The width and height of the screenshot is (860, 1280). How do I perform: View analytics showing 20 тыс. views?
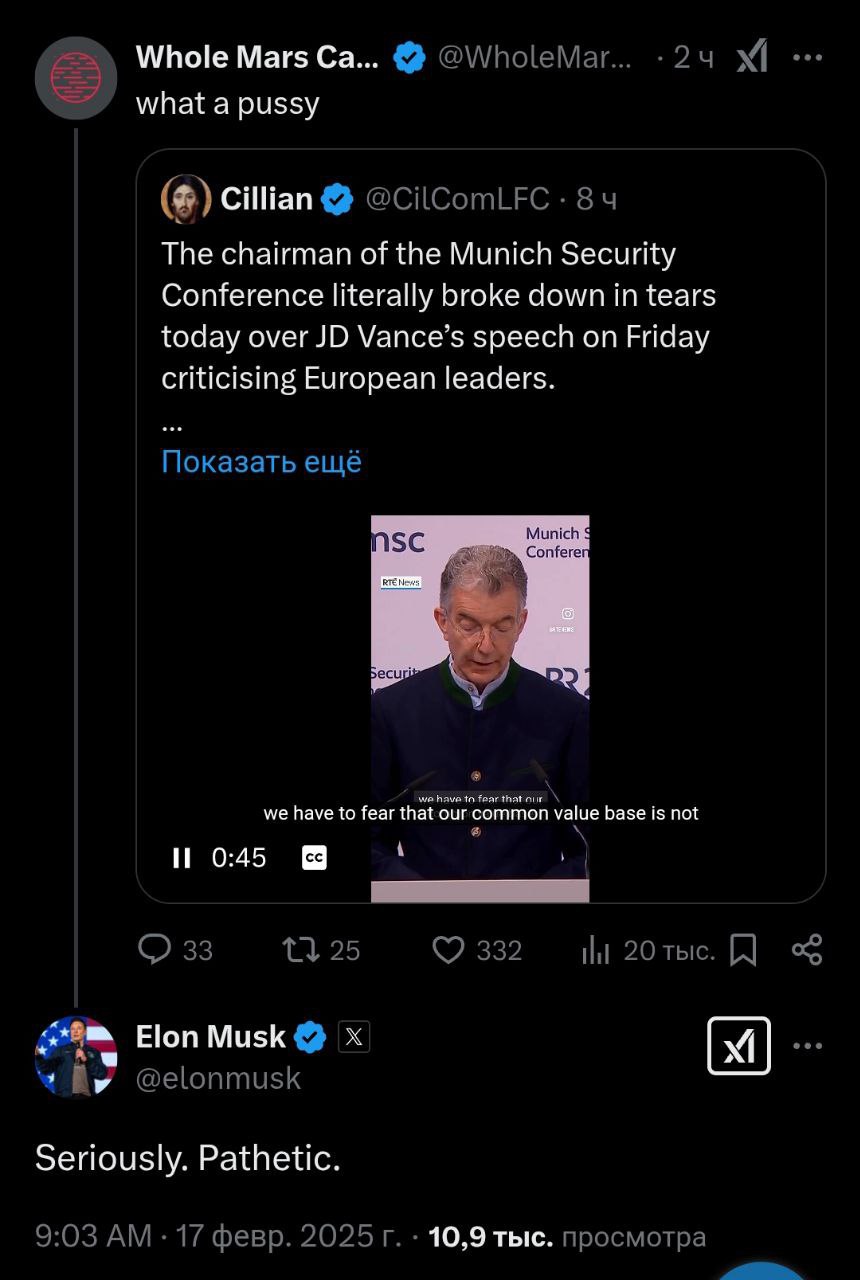click(x=596, y=949)
